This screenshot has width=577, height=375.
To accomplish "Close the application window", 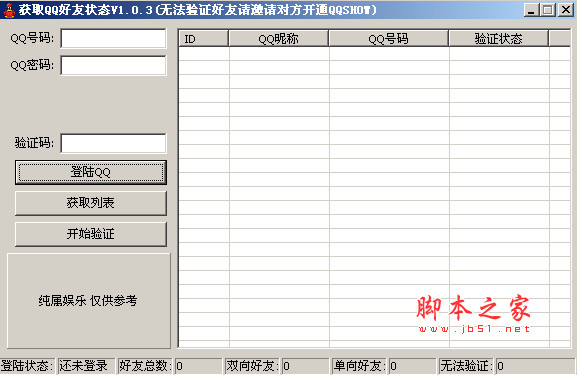I will tap(565, 10).
